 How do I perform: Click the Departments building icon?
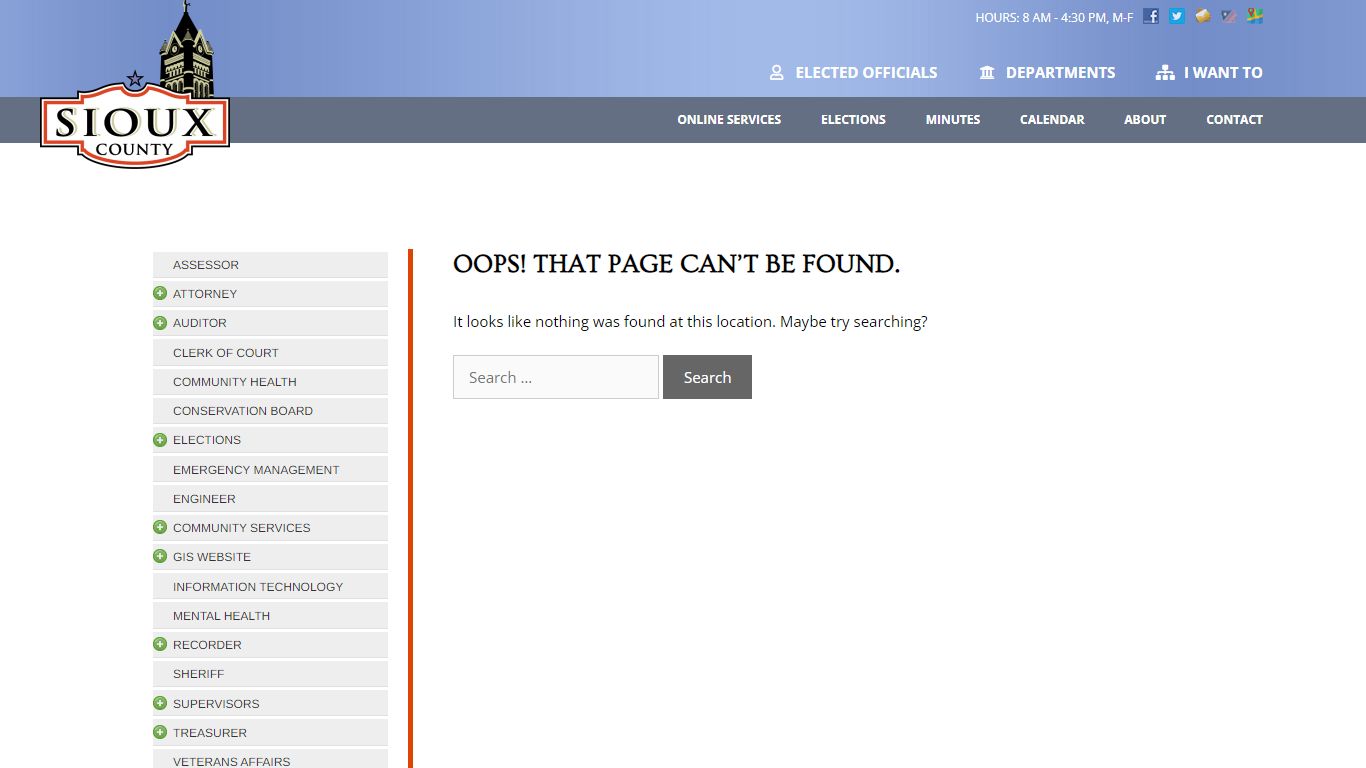(987, 73)
